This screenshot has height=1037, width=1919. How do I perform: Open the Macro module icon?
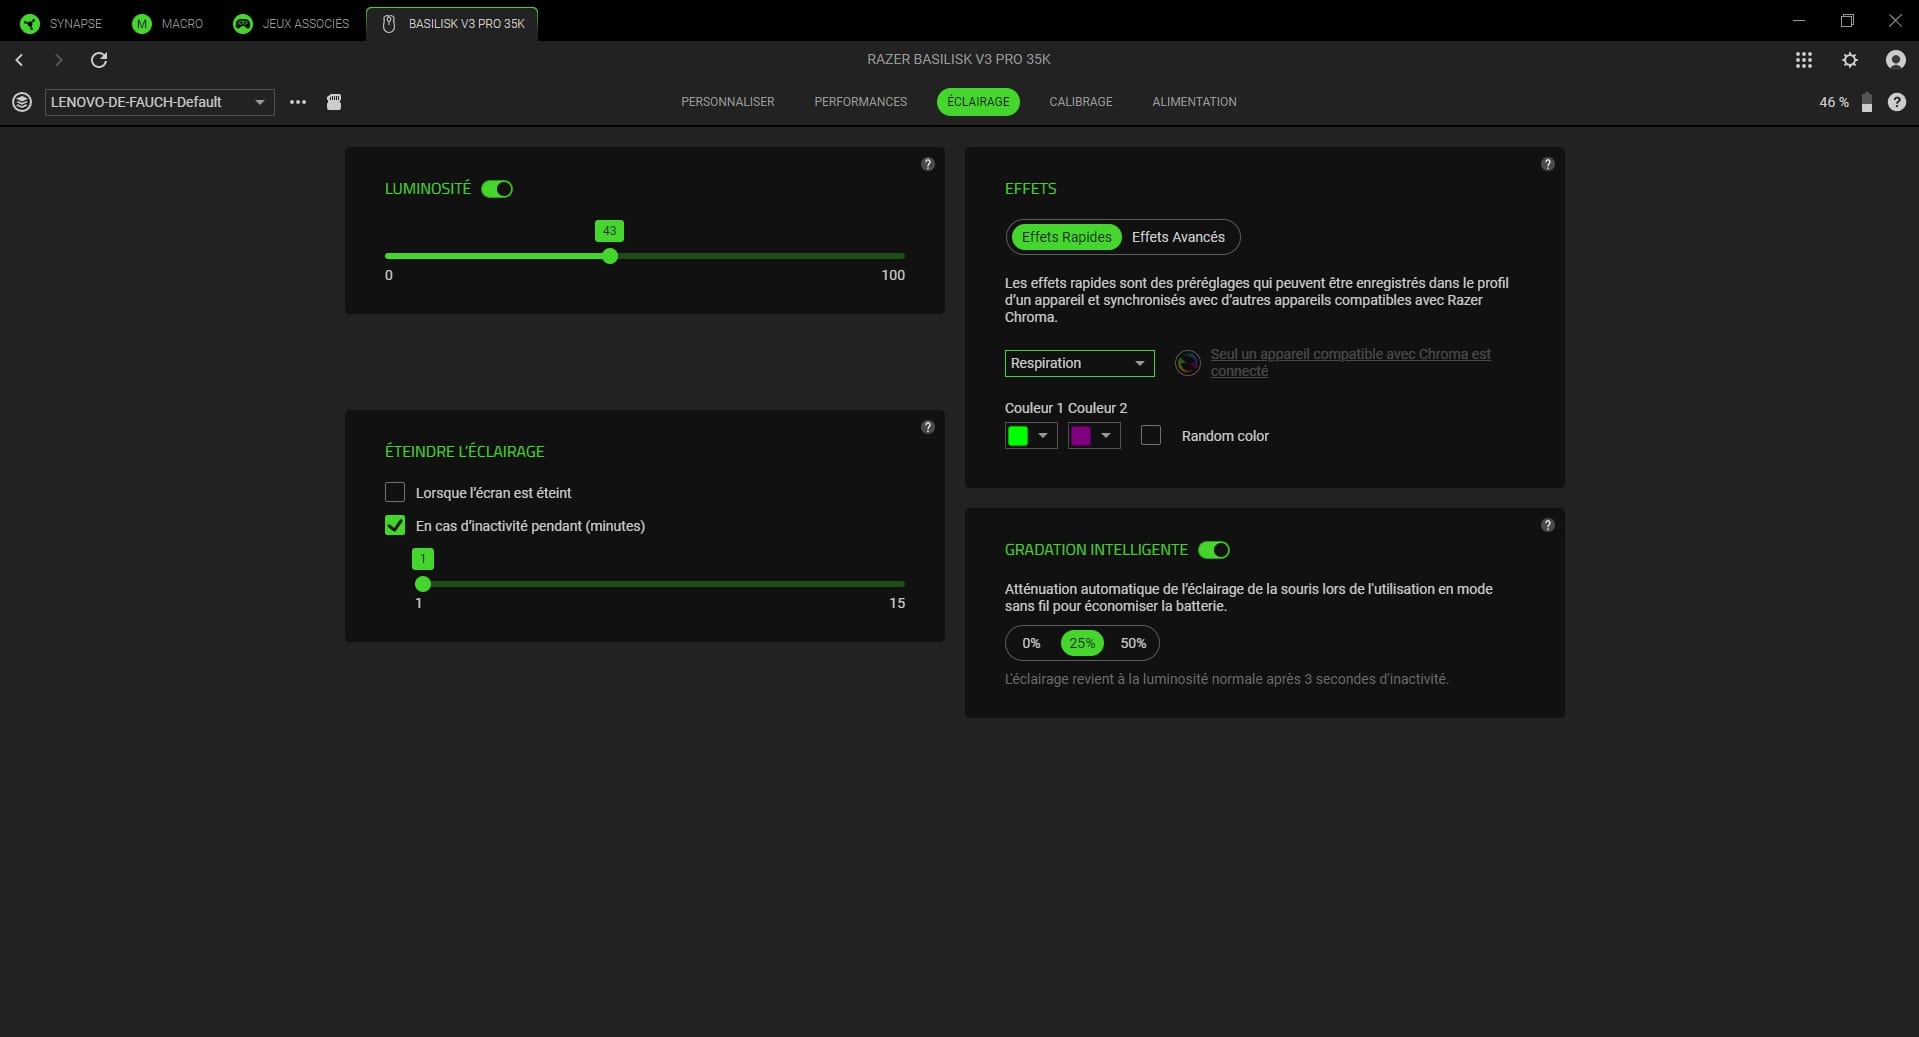(x=141, y=24)
